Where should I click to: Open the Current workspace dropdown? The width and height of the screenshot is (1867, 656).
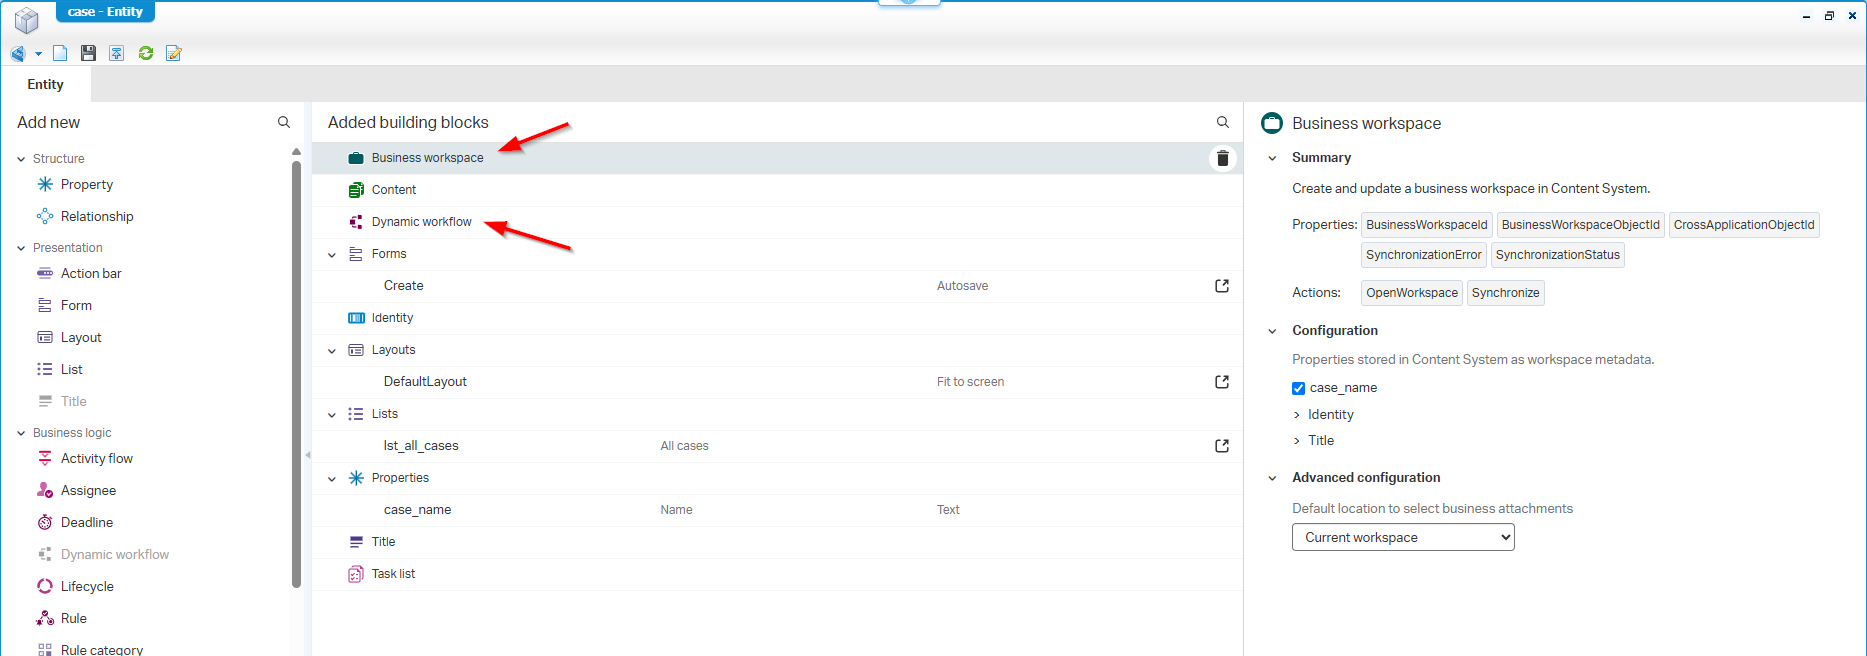click(x=1402, y=538)
